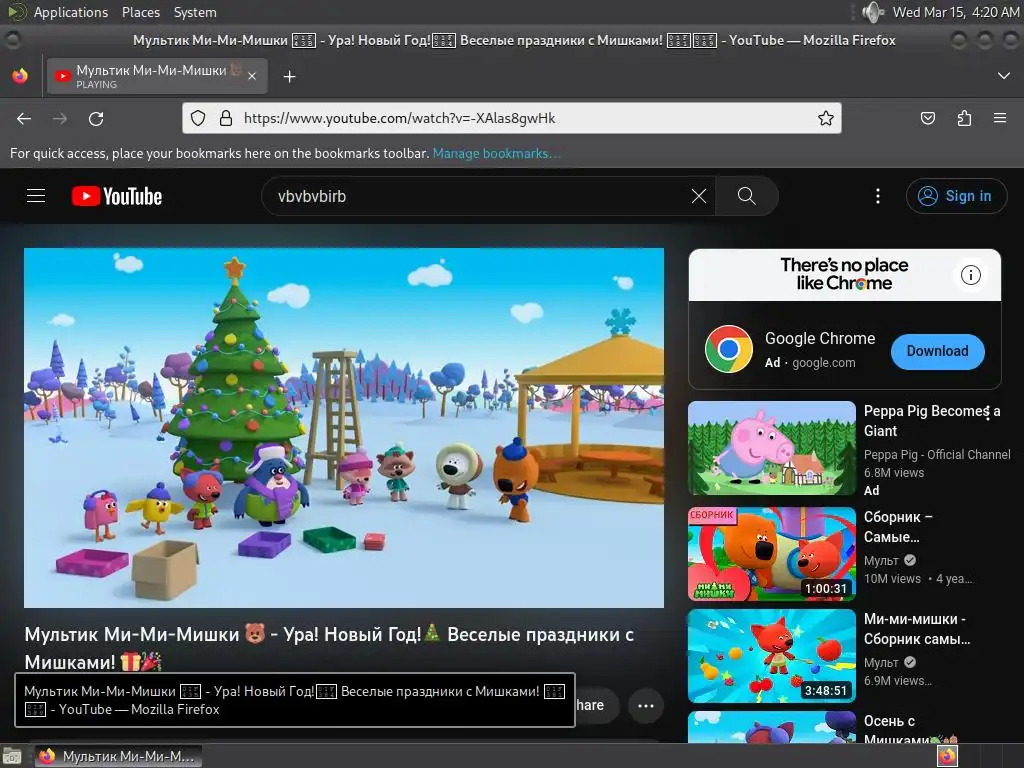Open the tracking protection shield icon

click(198, 118)
